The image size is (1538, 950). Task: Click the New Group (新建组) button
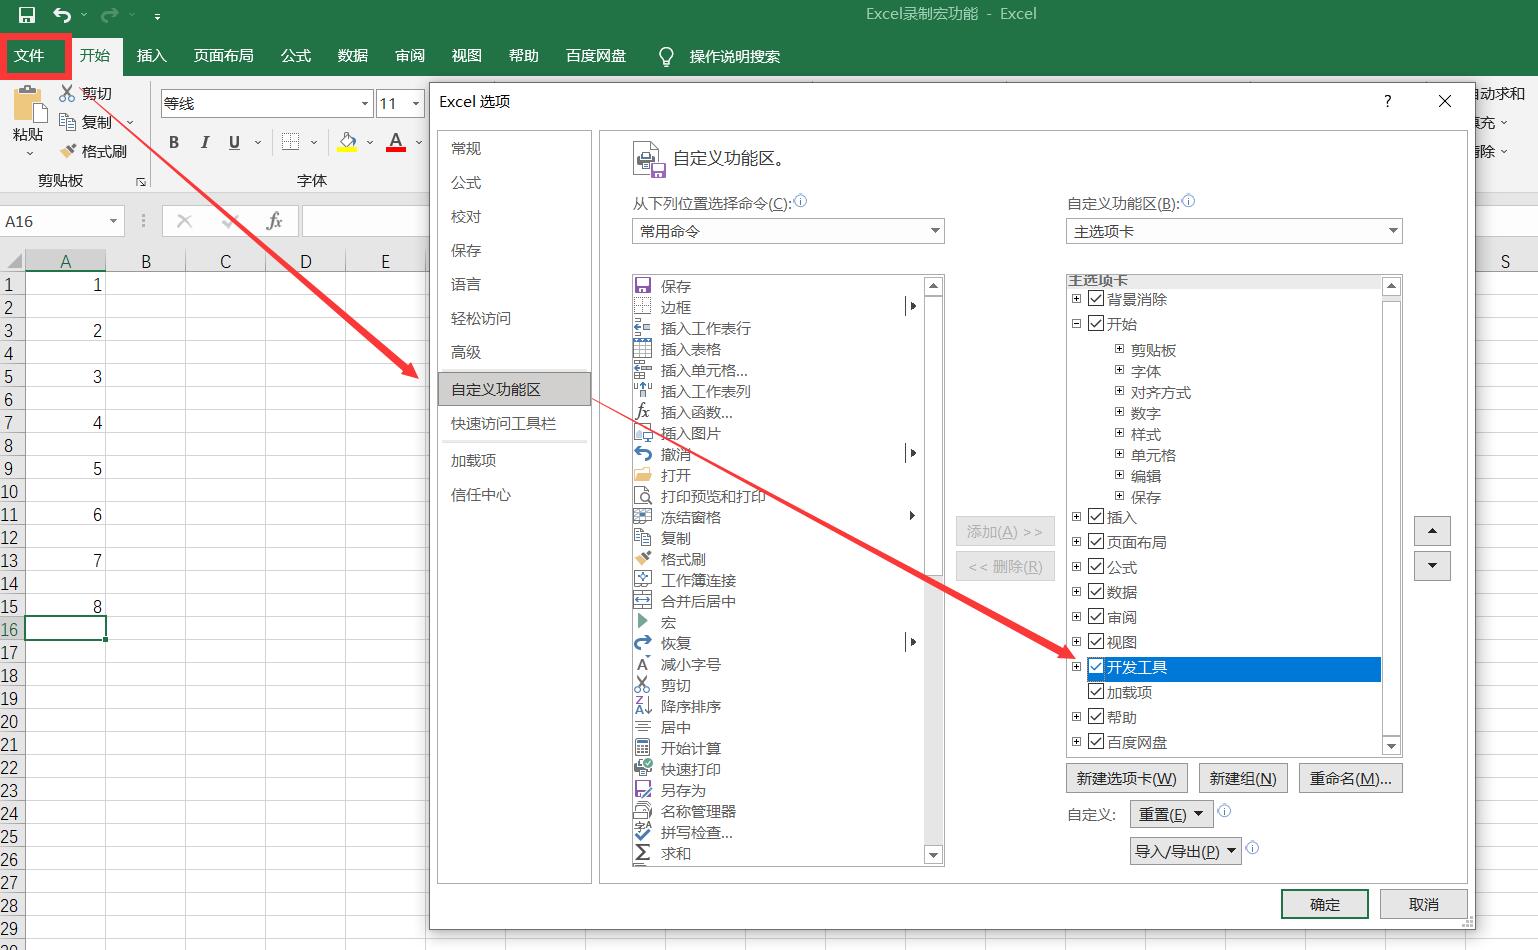tap(1242, 778)
